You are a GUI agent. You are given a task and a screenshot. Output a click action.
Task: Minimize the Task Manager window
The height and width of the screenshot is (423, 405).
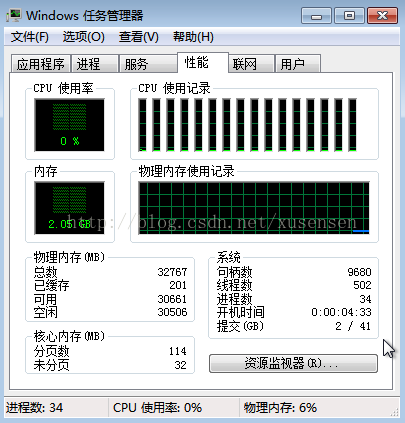coord(316,16)
